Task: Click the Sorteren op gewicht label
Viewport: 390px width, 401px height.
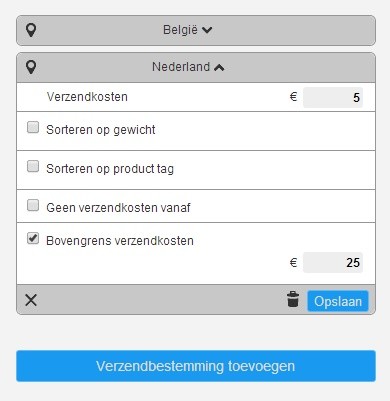Action: click(x=101, y=130)
